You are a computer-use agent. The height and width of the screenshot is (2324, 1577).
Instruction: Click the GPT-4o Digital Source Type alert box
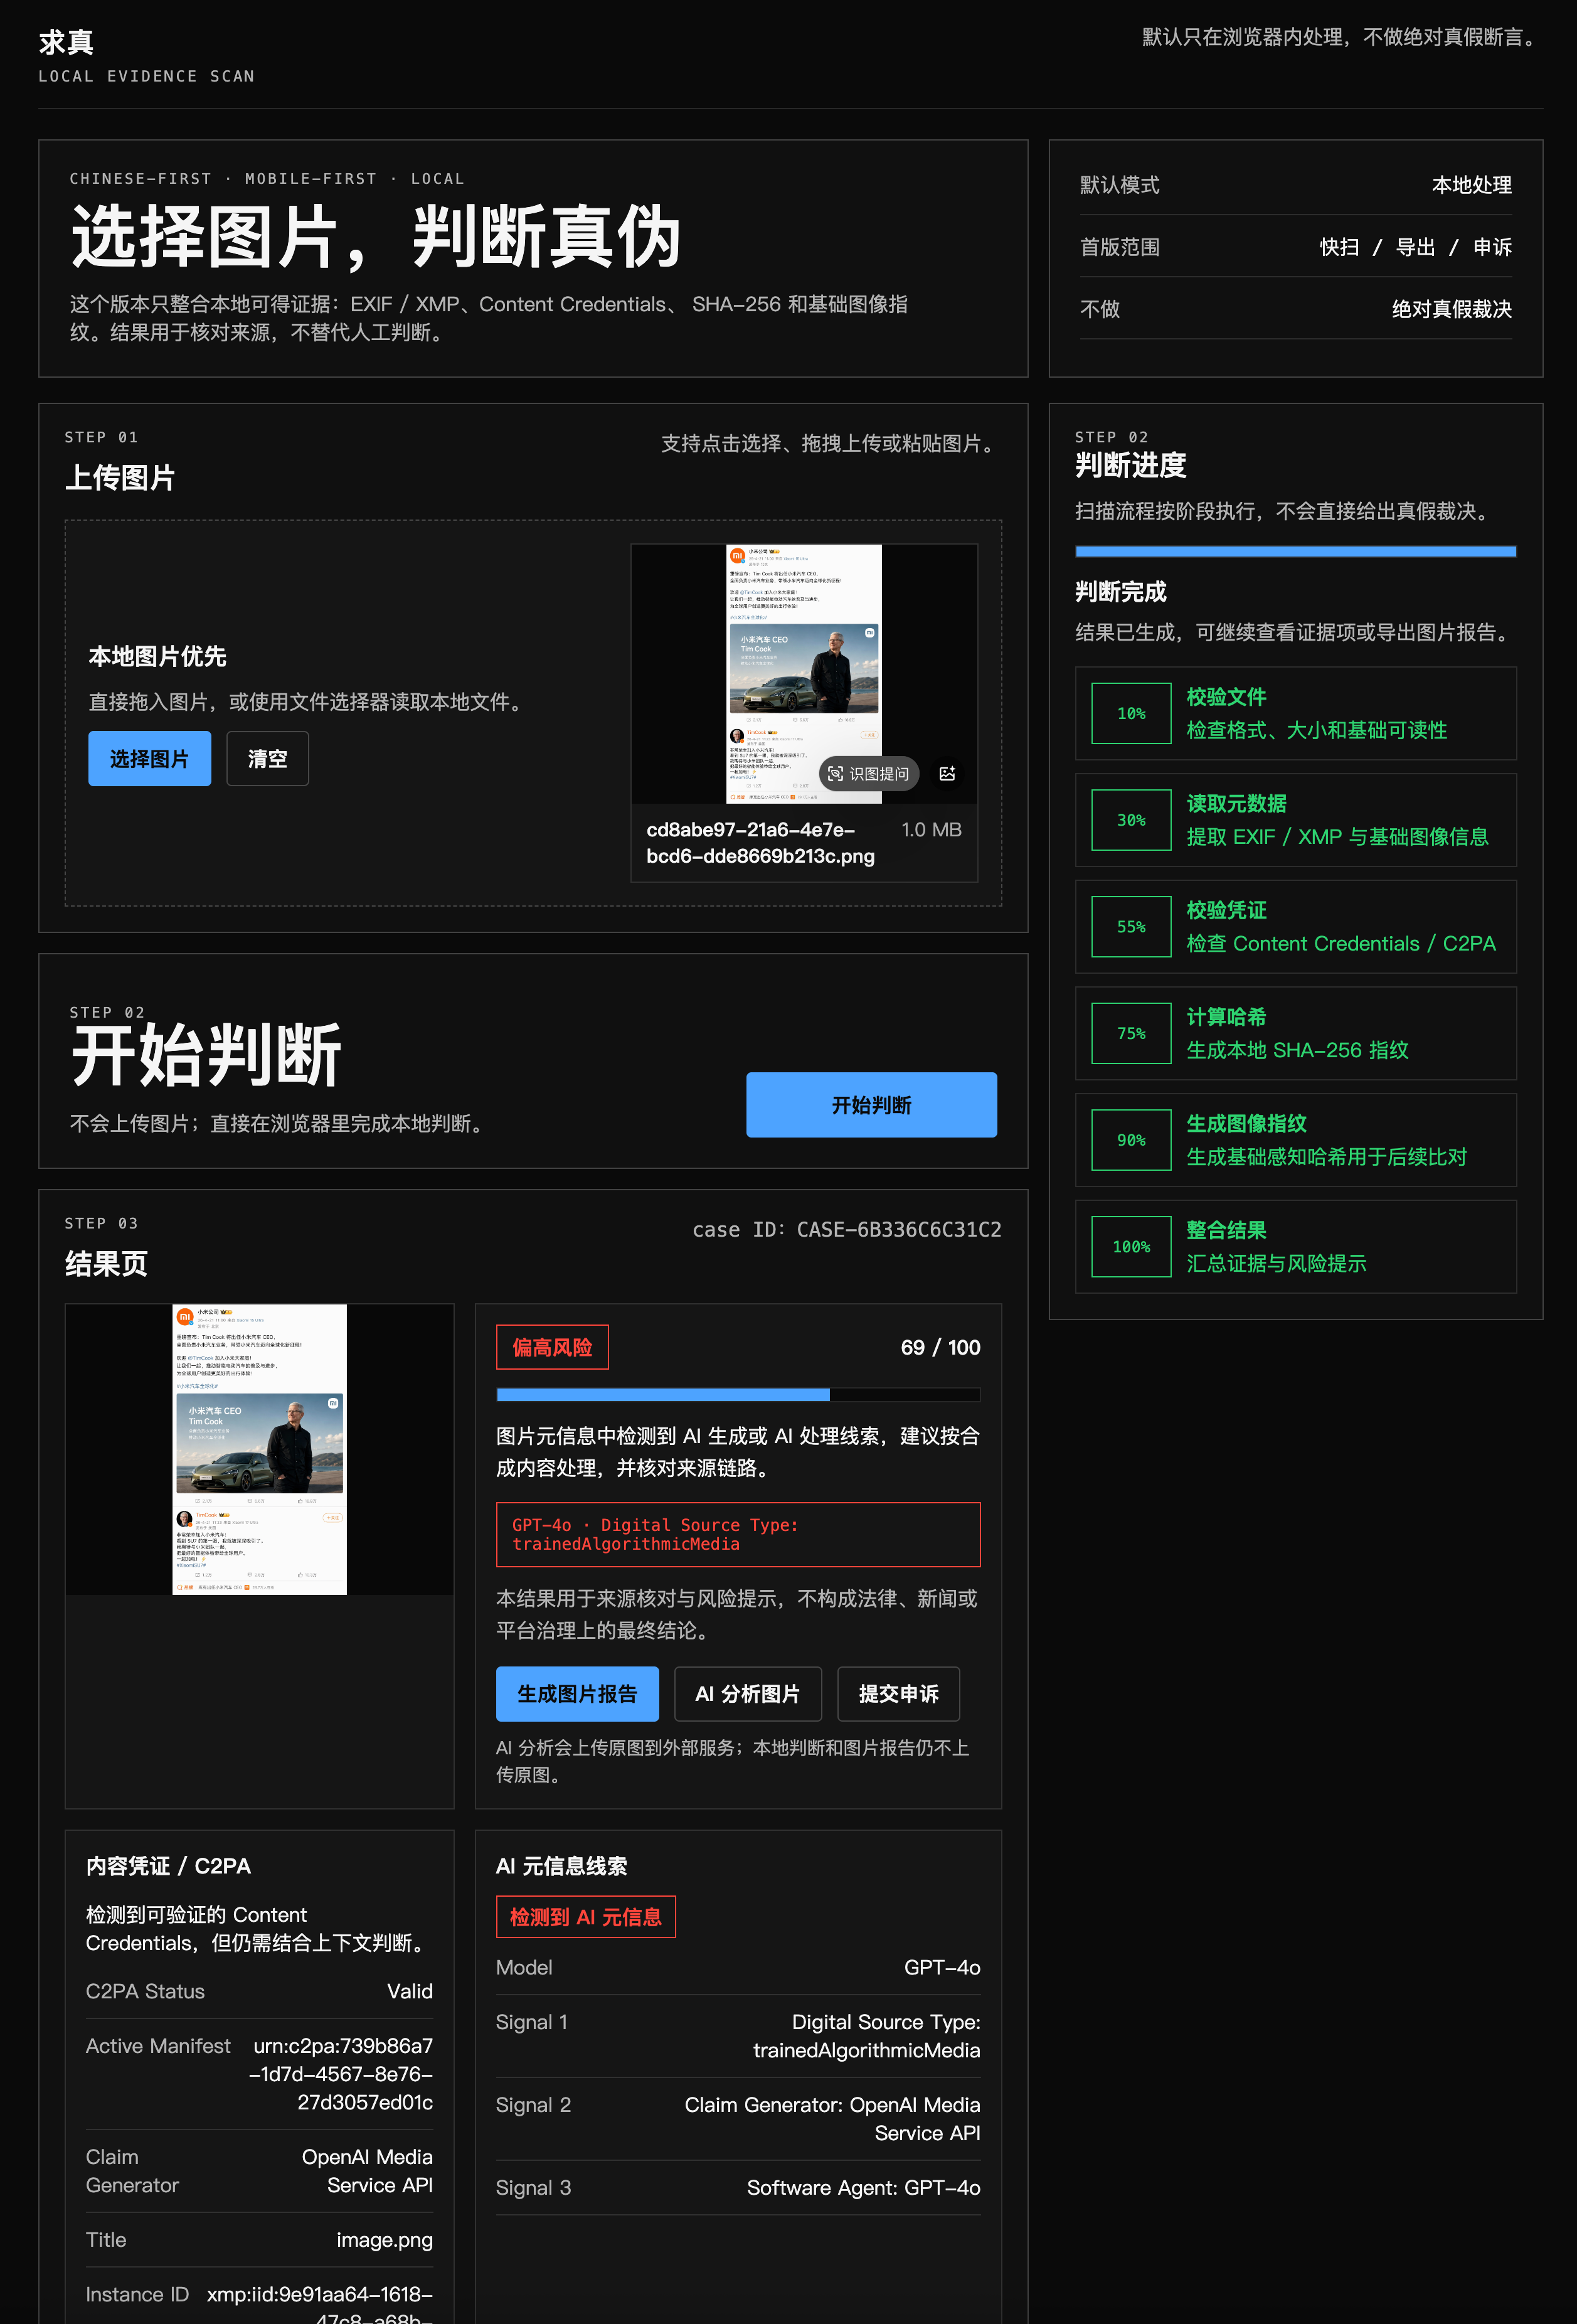point(738,1535)
